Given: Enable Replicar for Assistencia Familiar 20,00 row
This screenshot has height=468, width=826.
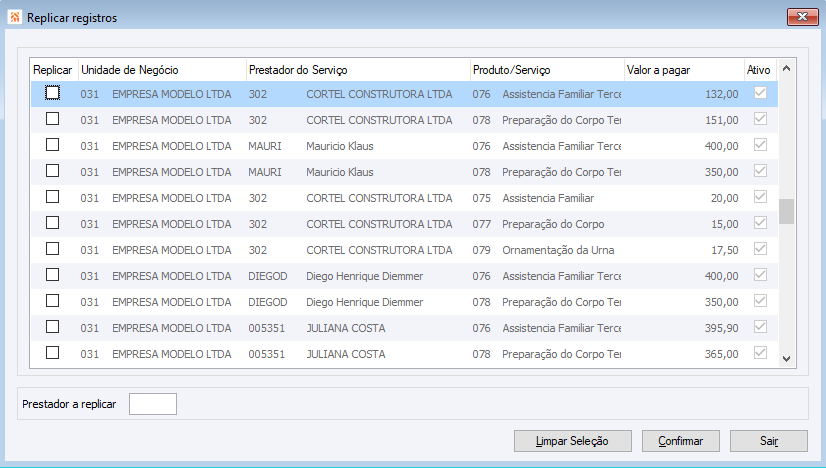Looking at the screenshot, I should (x=52, y=197).
